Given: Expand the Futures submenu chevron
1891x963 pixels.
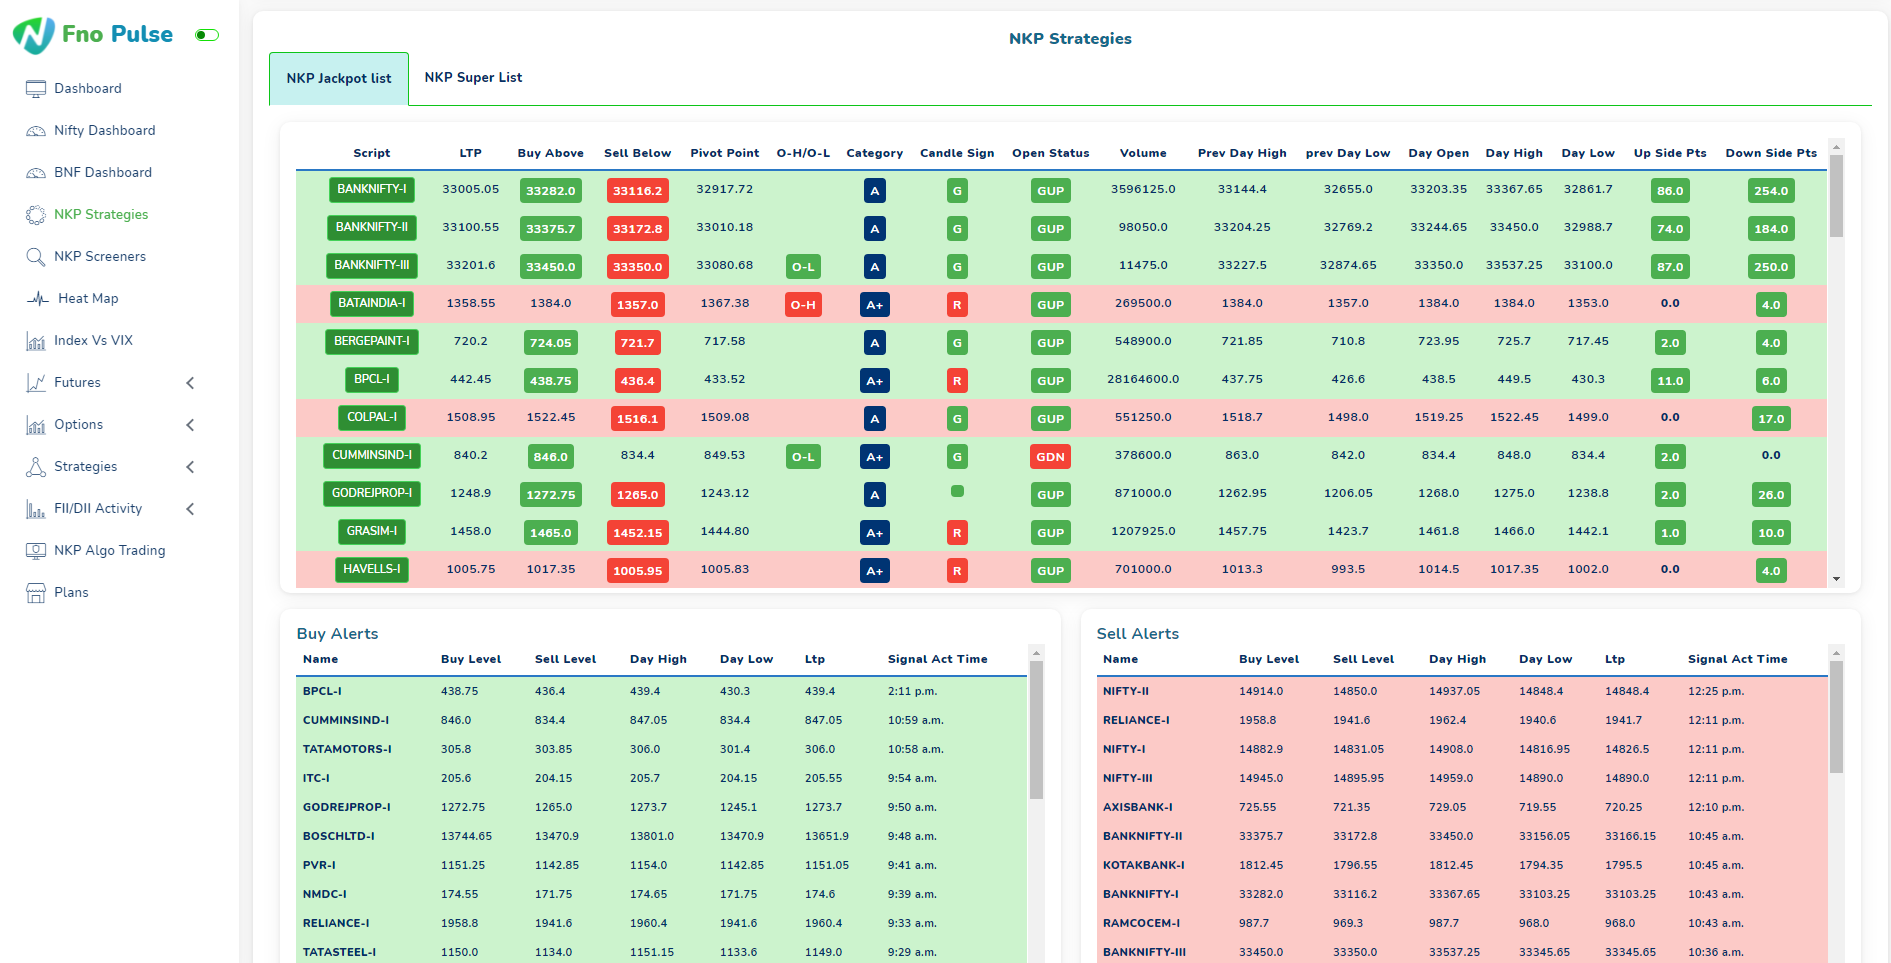Looking at the screenshot, I should click(190, 383).
